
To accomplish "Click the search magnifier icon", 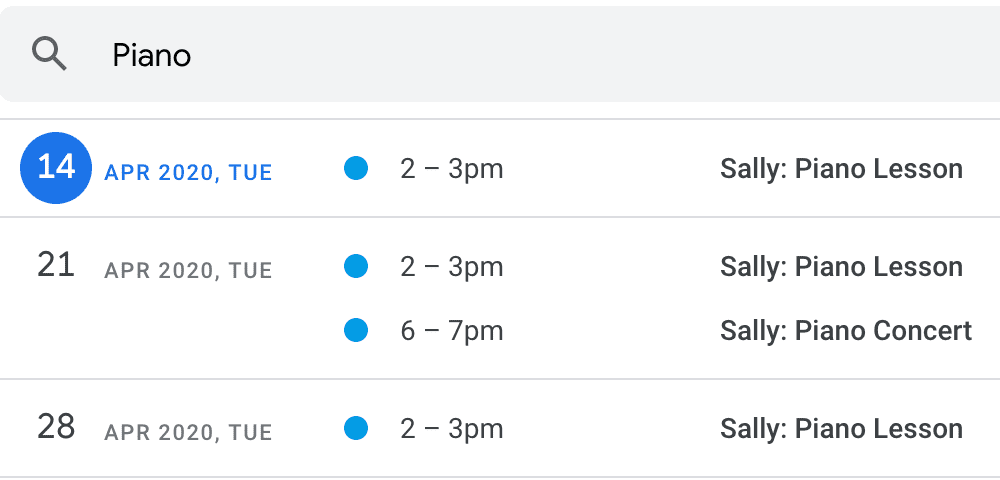I will (x=49, y=54).
